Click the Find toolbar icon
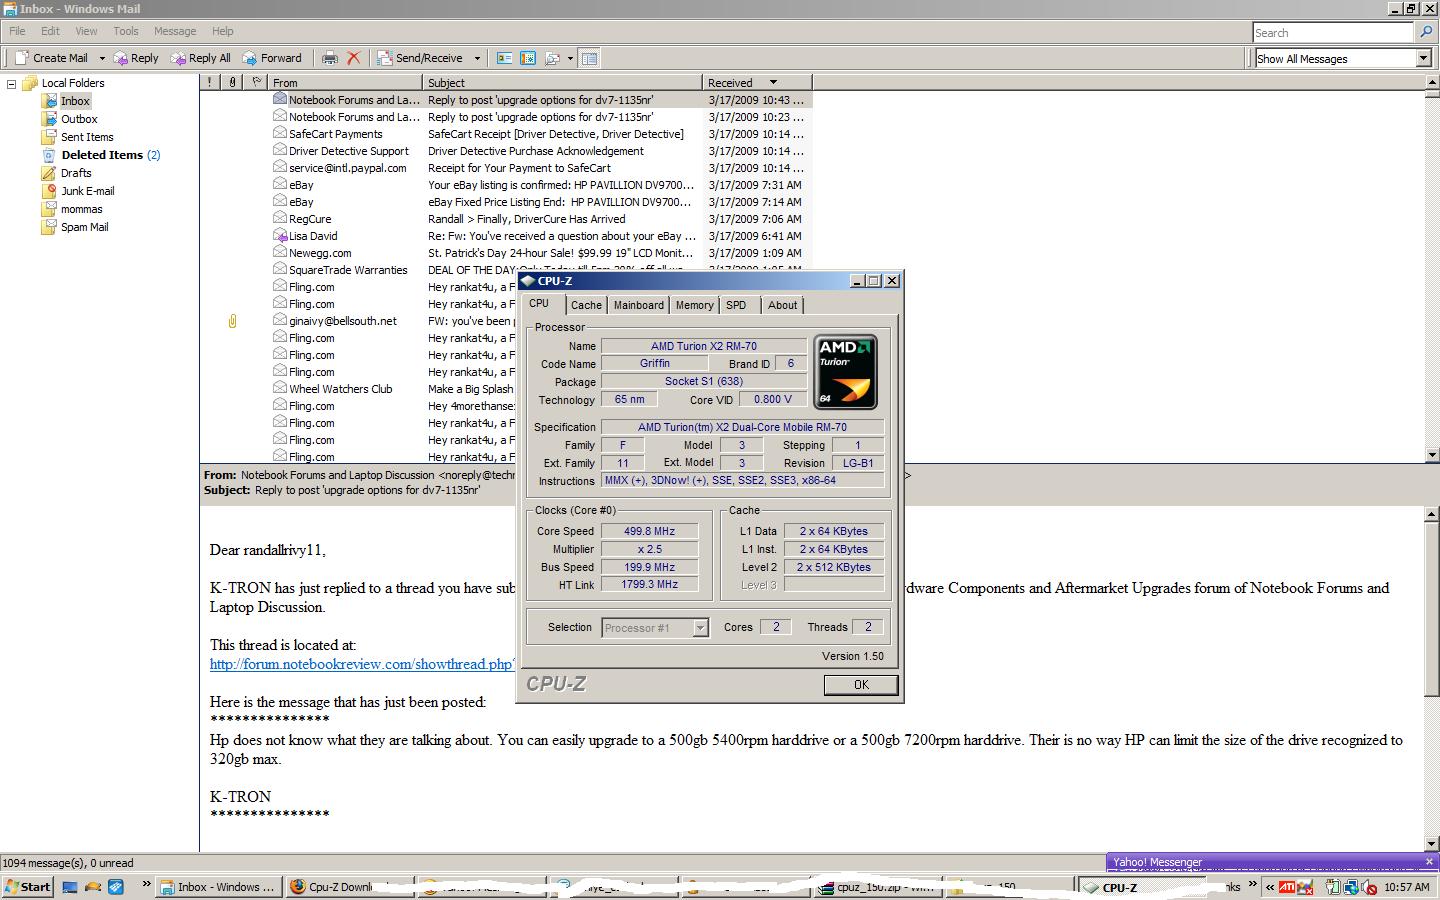The width and height of the screenshot is (1440, 900). [x=552, y=58]
